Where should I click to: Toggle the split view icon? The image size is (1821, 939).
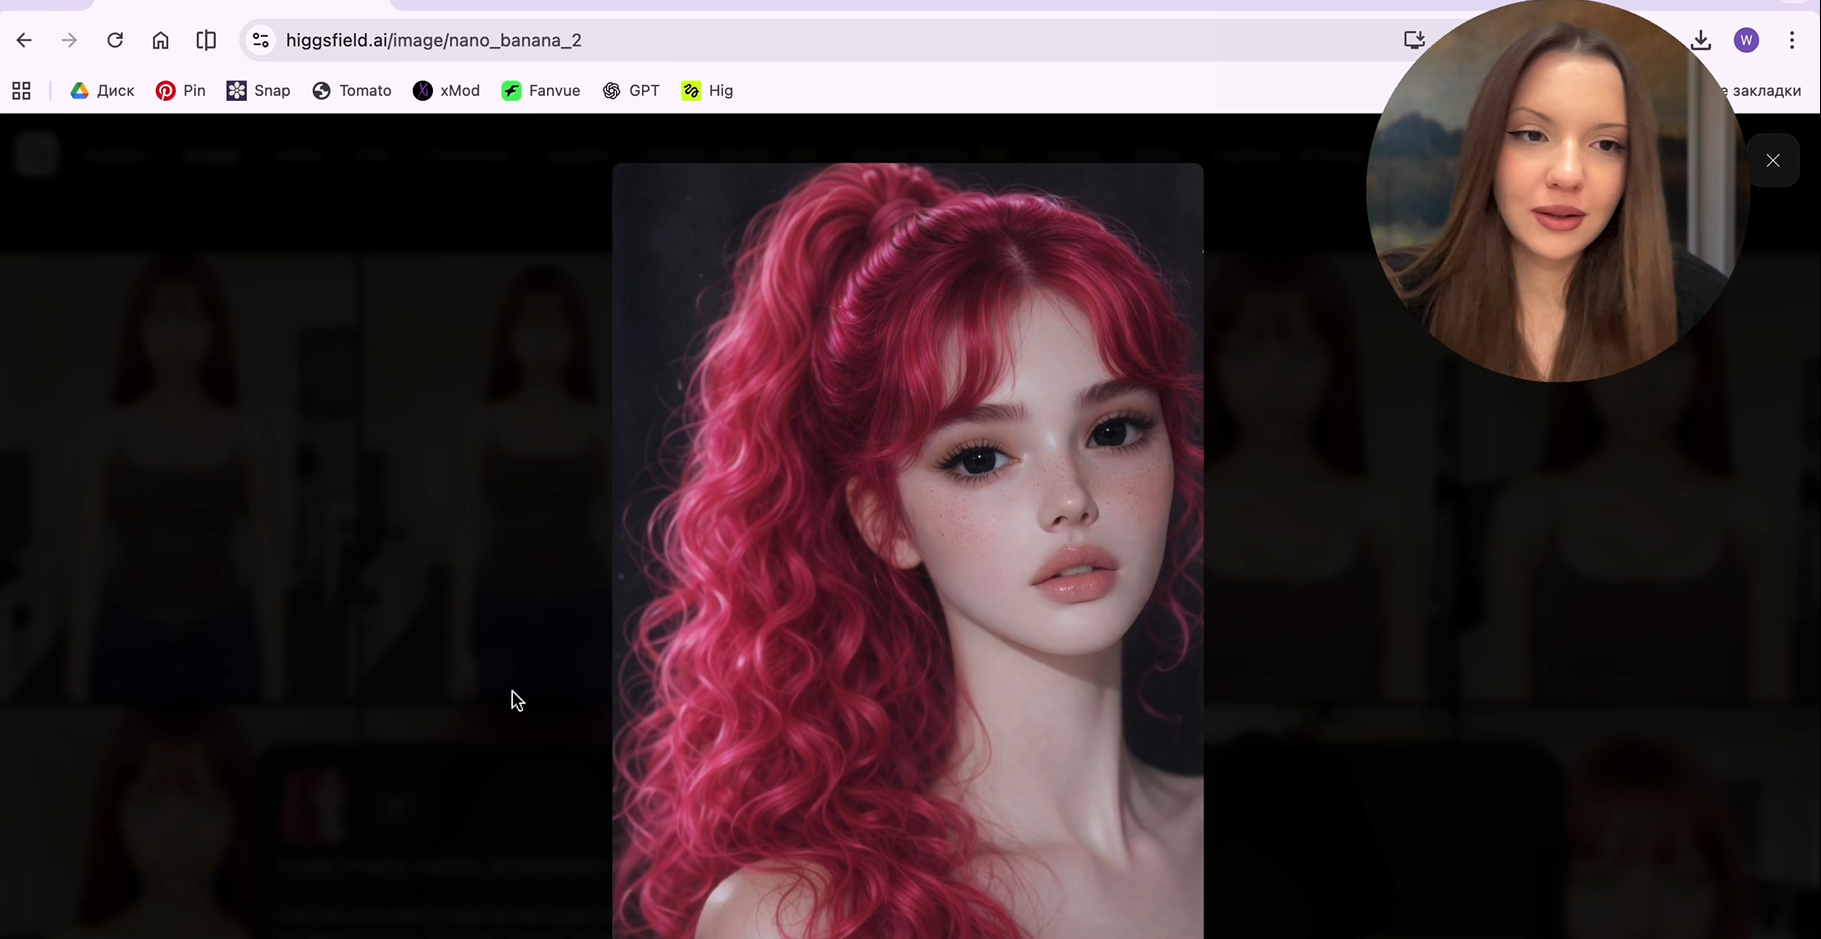206,40
